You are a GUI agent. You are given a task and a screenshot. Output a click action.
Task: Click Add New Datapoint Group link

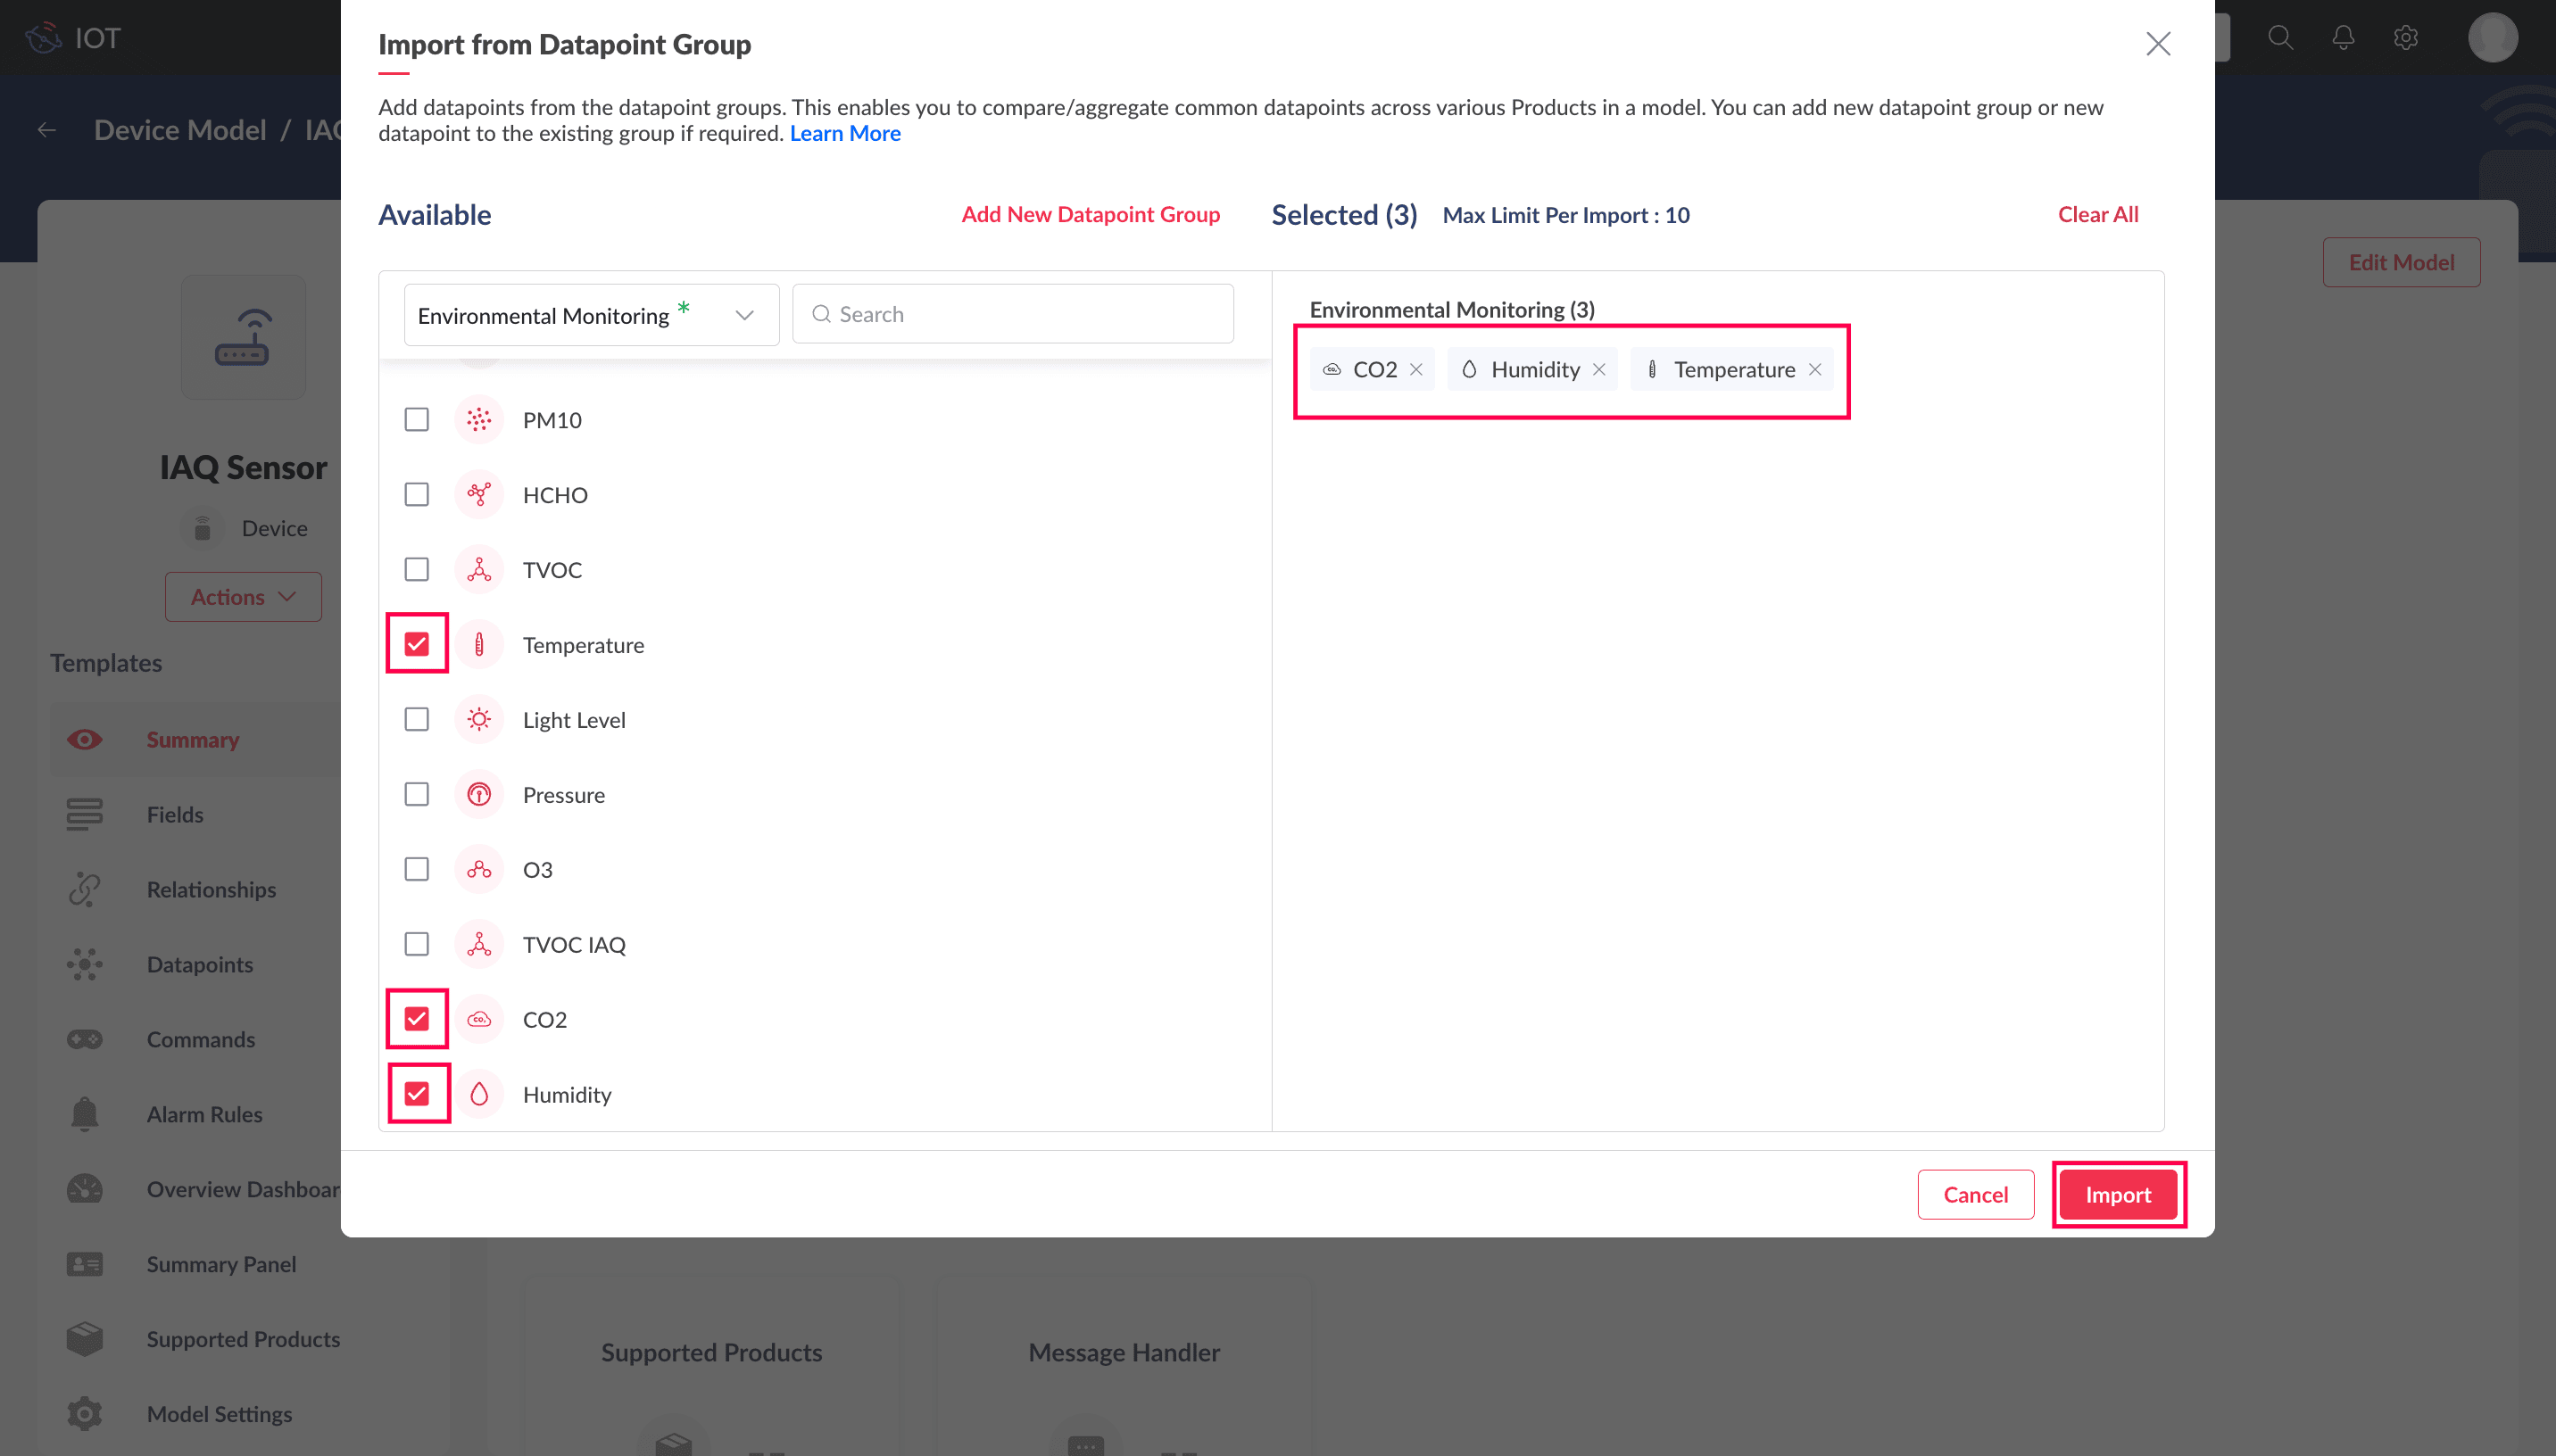pyautogui.click(x=1090, y=214)
